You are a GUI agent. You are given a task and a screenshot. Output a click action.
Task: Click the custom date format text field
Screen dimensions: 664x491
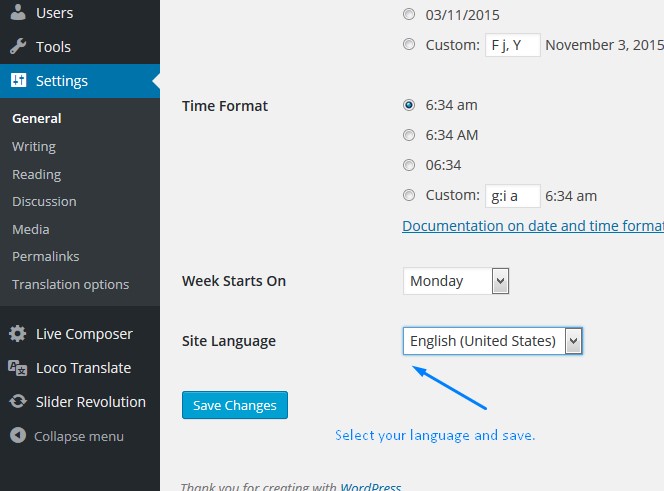pyautogui.click(x=512, y=45)
